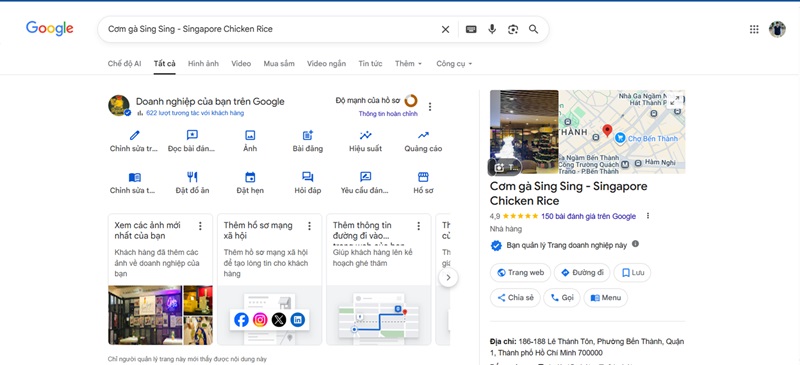Click the Menu button in knowledge panel

pyautogui.click(x=606, y=298)
